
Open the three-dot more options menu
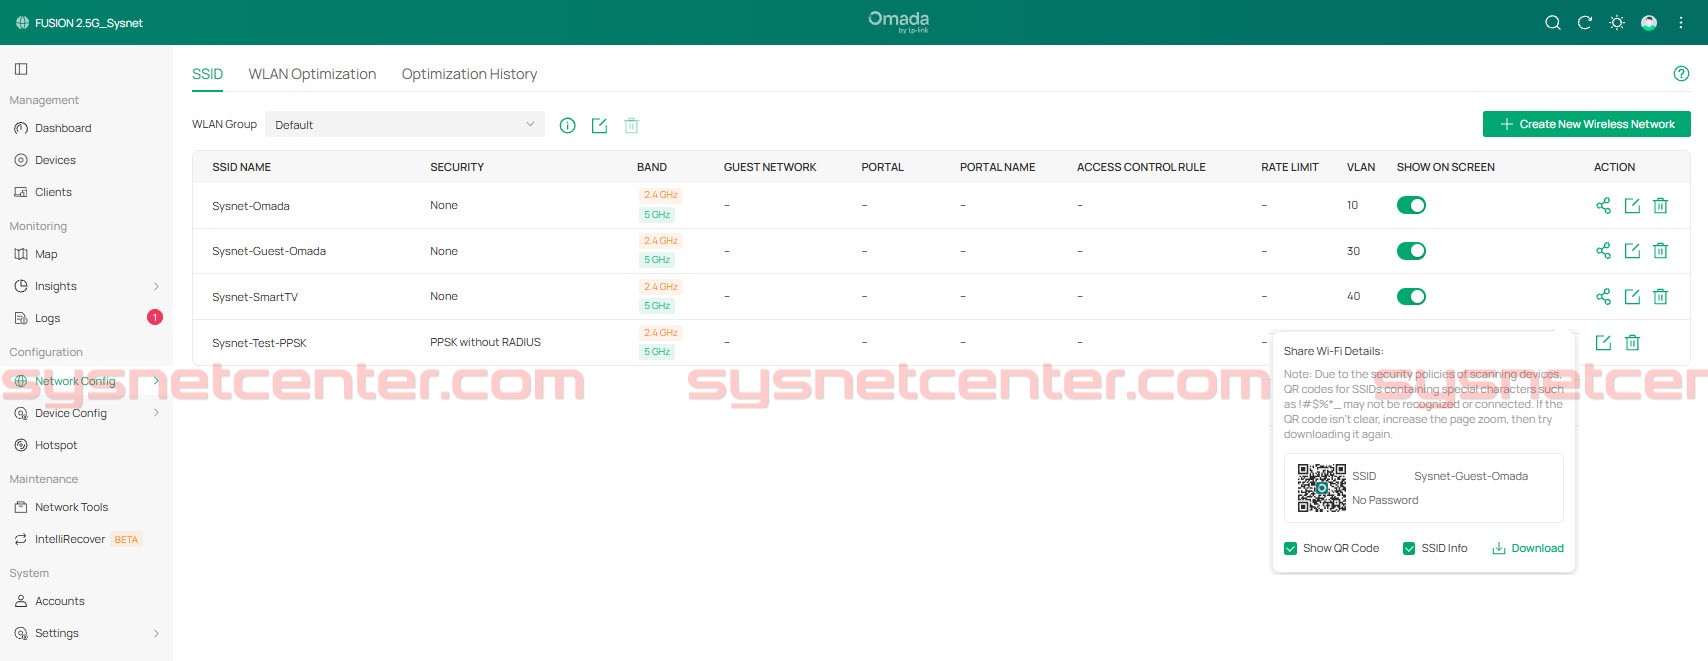(1681, 23)
